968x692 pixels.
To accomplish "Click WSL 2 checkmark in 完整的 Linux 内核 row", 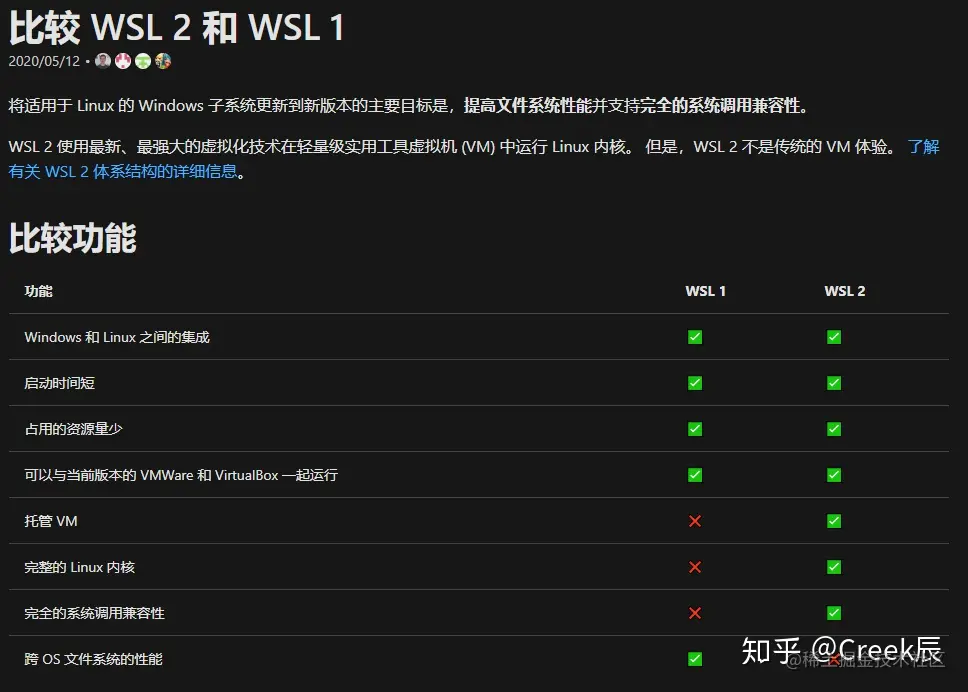I will pos(834,567).
